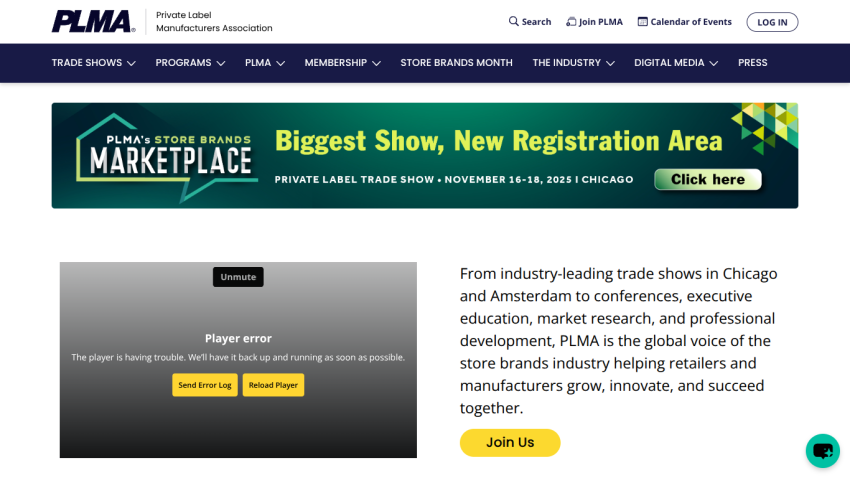Expand the Membership chevron arrow
This screenshot has width=850, height=478.
[376, 63]
